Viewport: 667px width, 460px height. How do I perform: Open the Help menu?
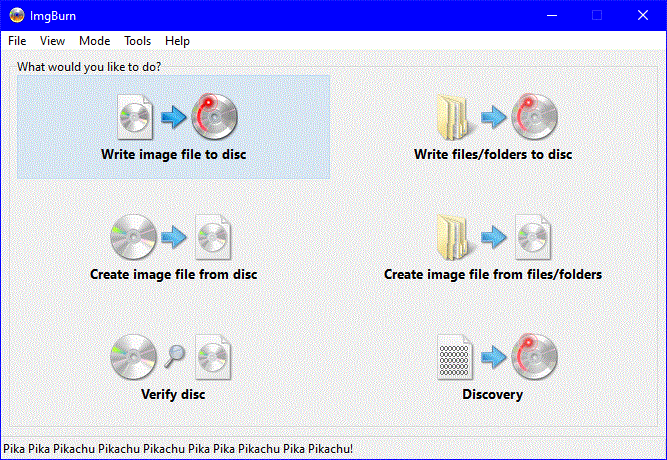(177, 41)
